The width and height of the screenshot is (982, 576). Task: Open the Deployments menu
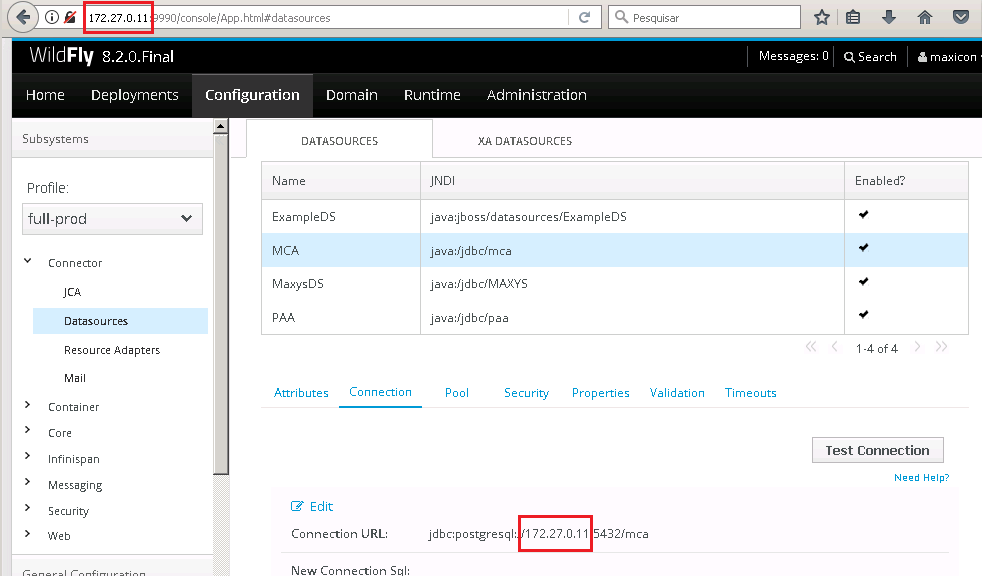[x=135, y=95]
